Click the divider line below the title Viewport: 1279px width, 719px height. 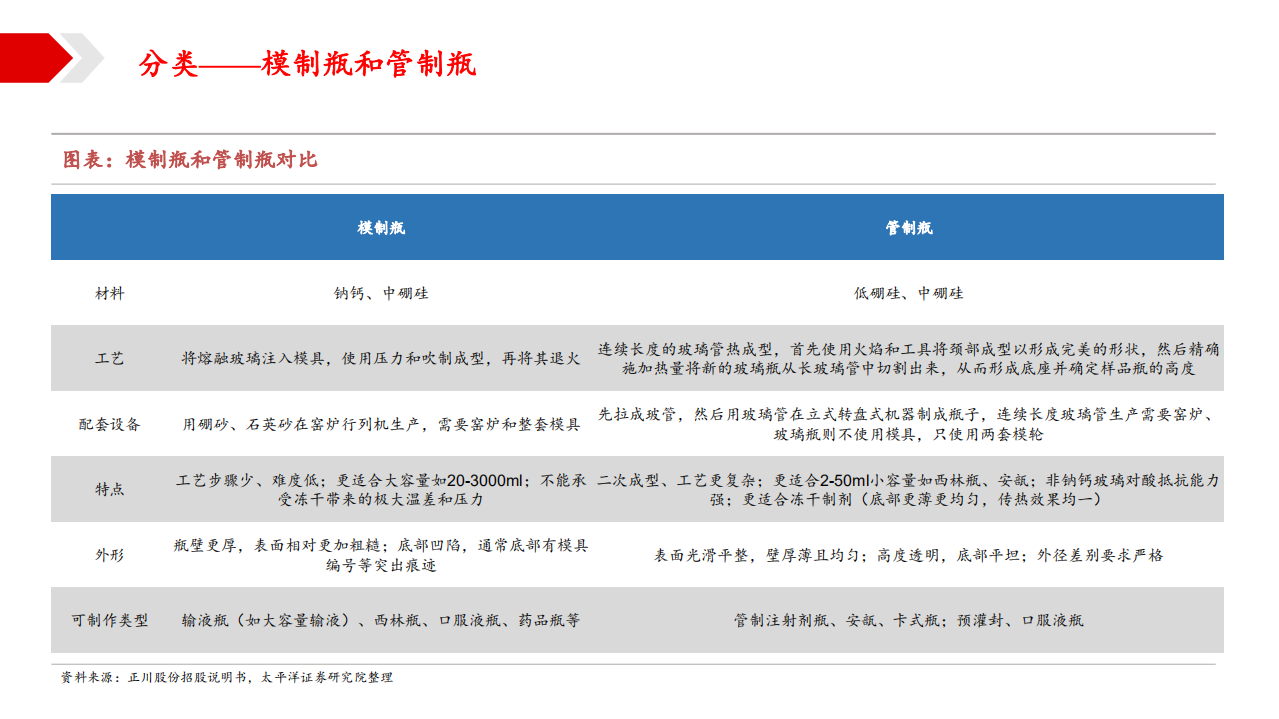(x=636, y=132)
